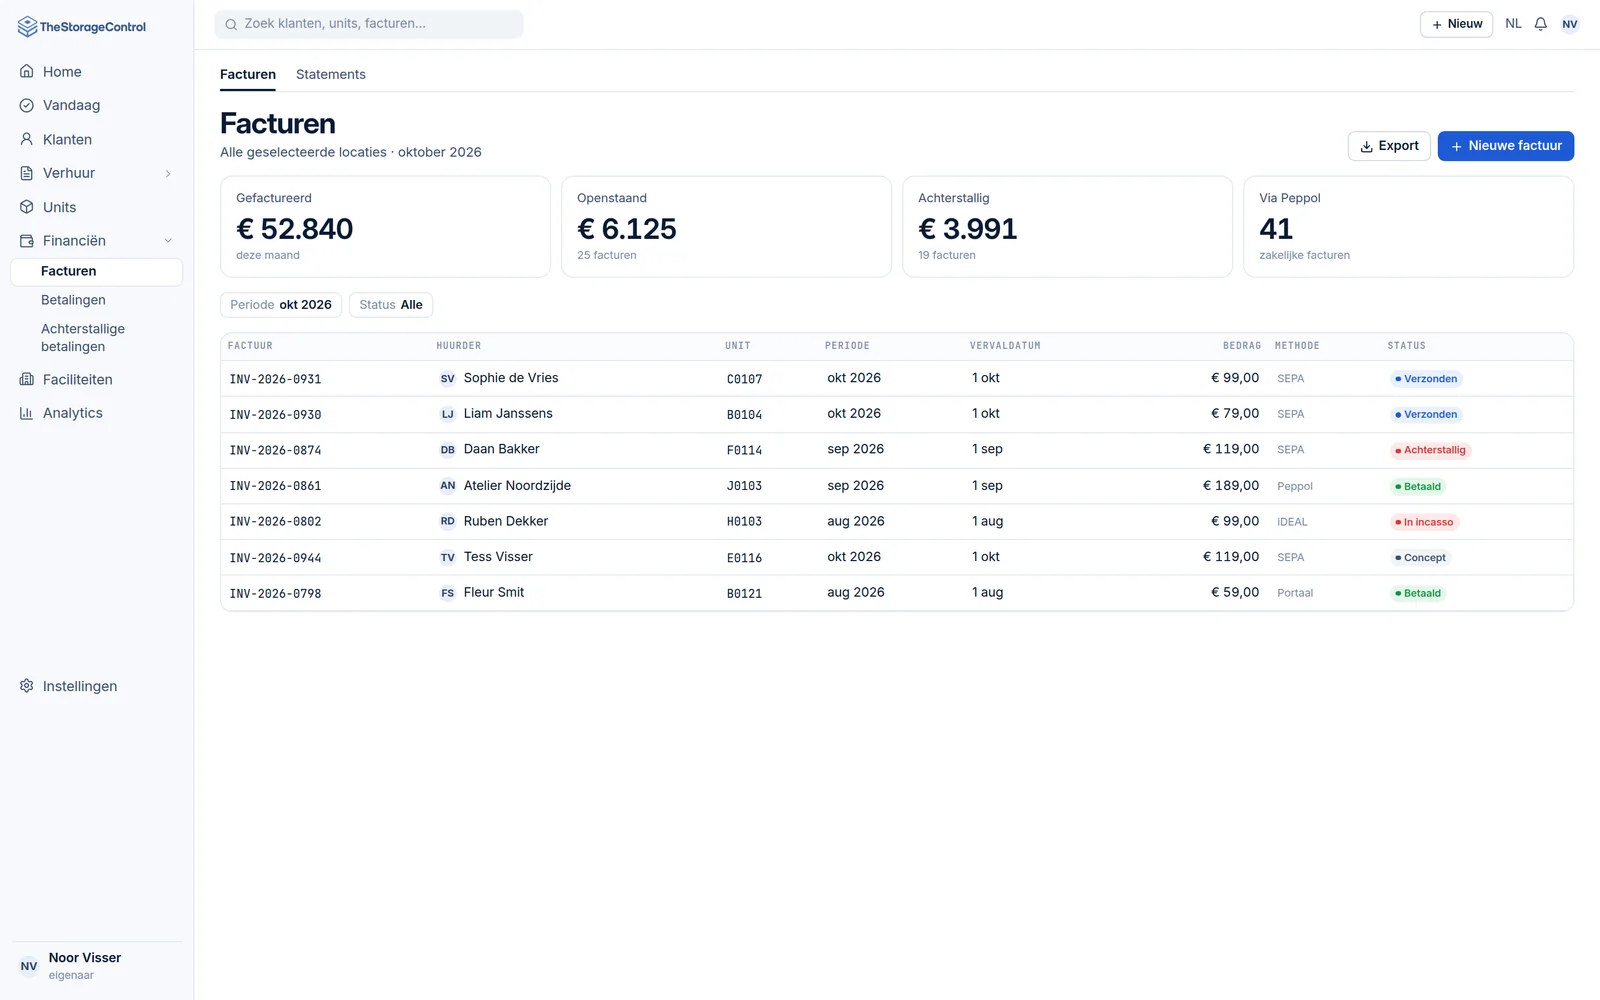Click the Home sidebar icon
Image resolution: width=1600 pixels, height=1000 pixels.
point(27,72)
